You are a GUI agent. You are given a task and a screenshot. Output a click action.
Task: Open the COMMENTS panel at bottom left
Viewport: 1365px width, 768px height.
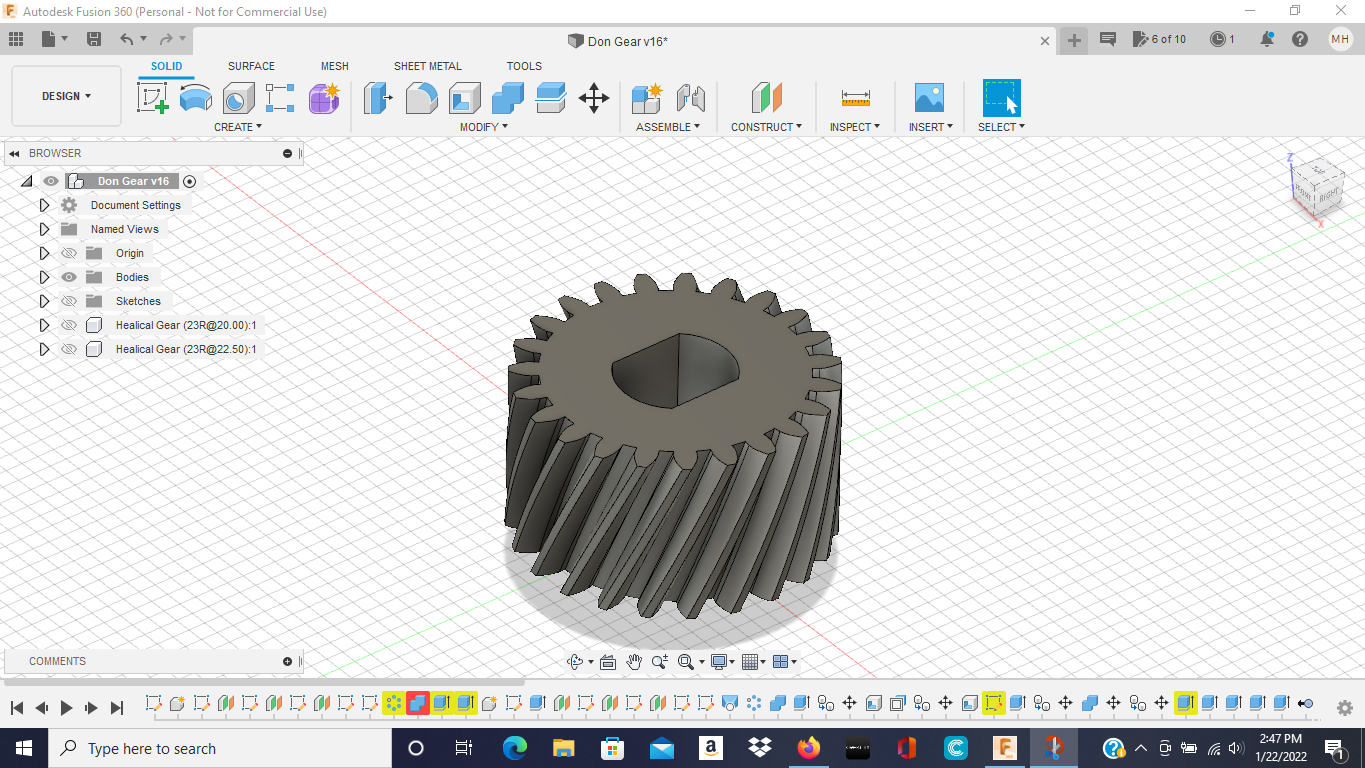coord(57,661)
